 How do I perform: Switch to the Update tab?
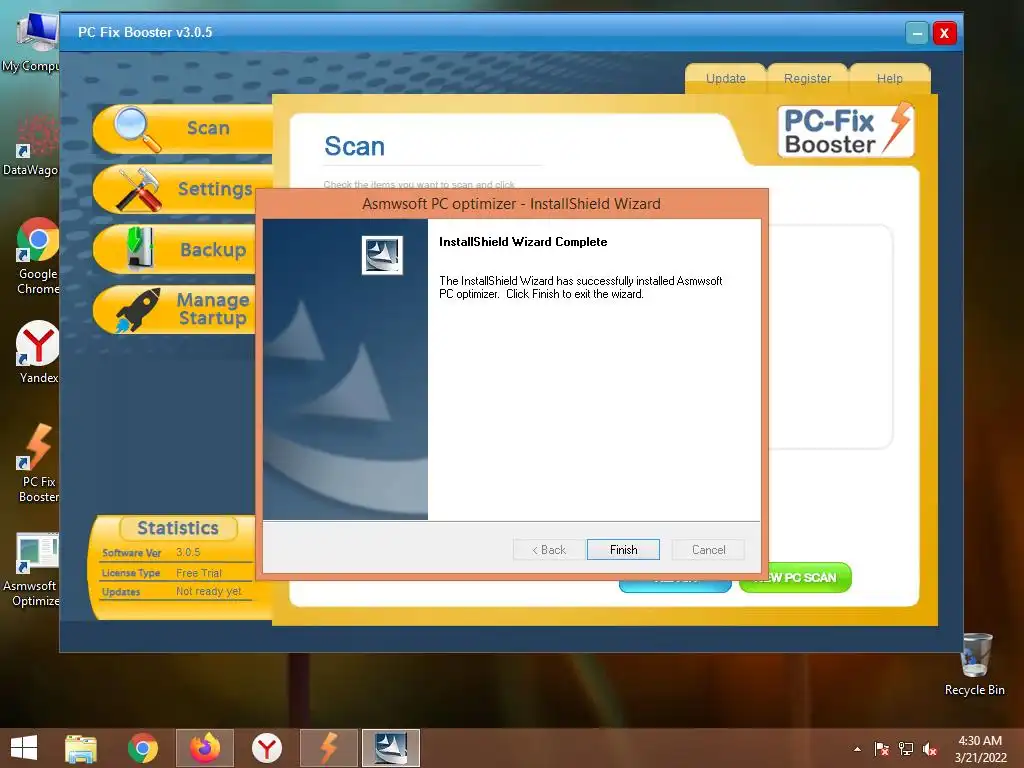tap(726, 78)
